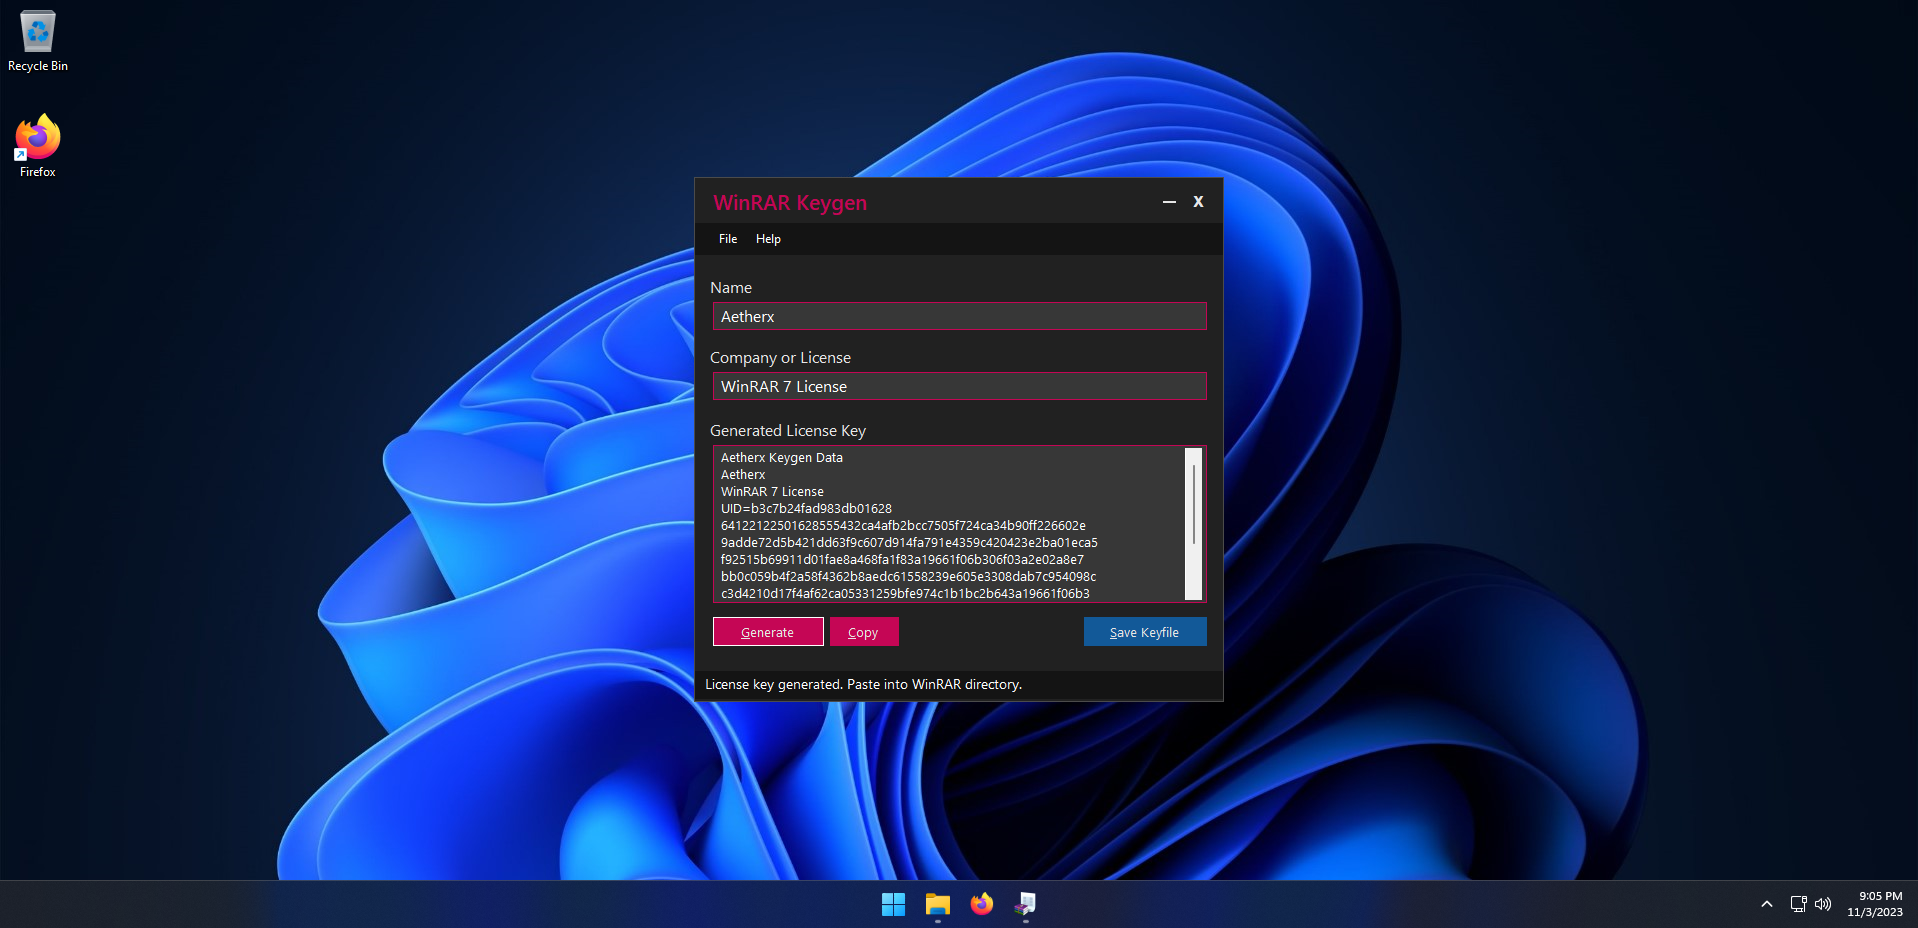Click the key line starting with "f92515b699"
Screen dimensions: 1918x928
[902, 560]
